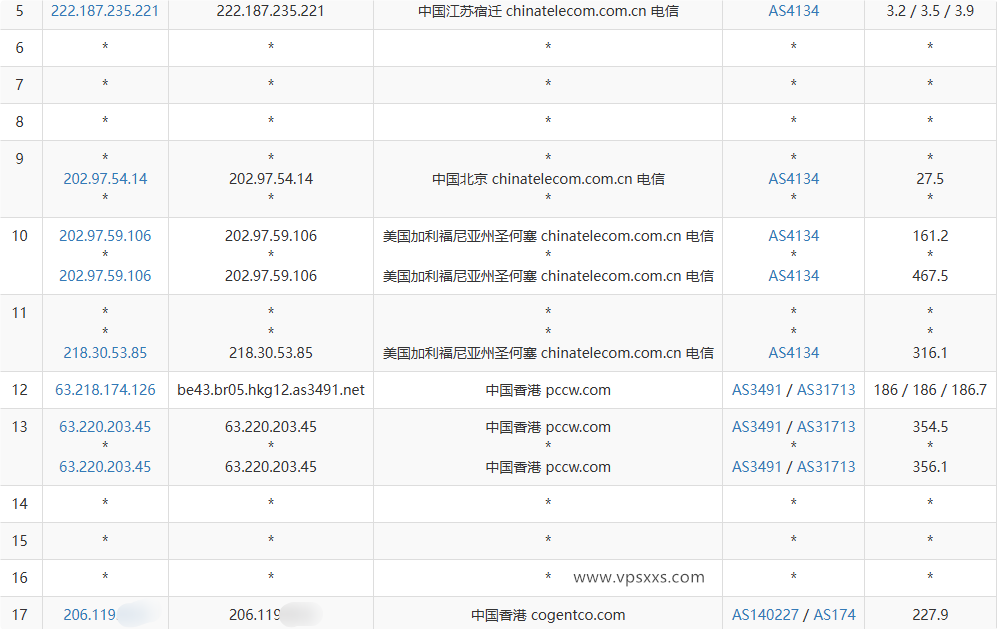Click AS4134 link in hop 9 Beijing row

pos(793,179)
